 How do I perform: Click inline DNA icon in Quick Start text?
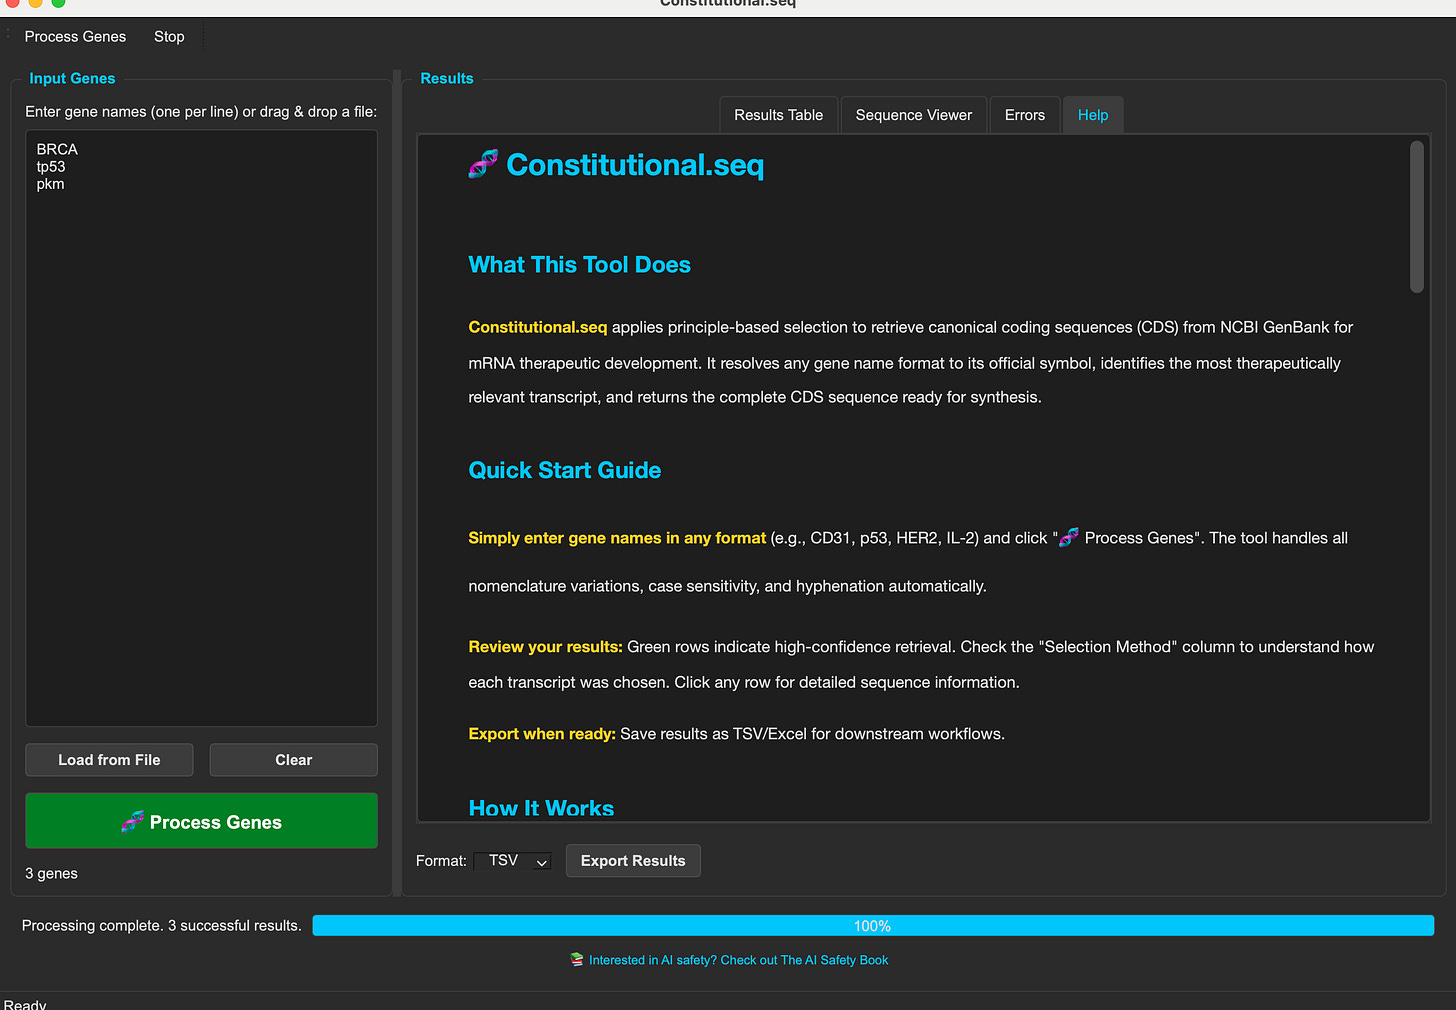[x=1069, y=538]
